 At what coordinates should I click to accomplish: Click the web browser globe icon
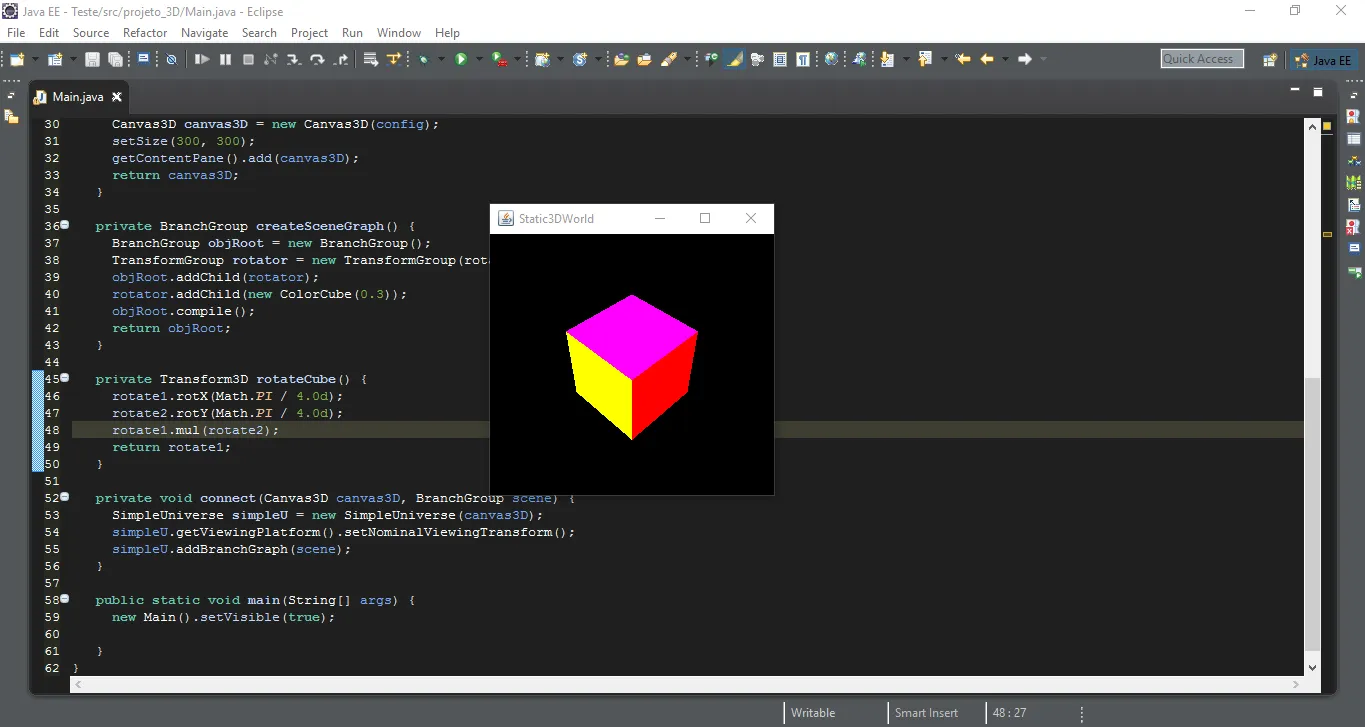pos(831,60)
